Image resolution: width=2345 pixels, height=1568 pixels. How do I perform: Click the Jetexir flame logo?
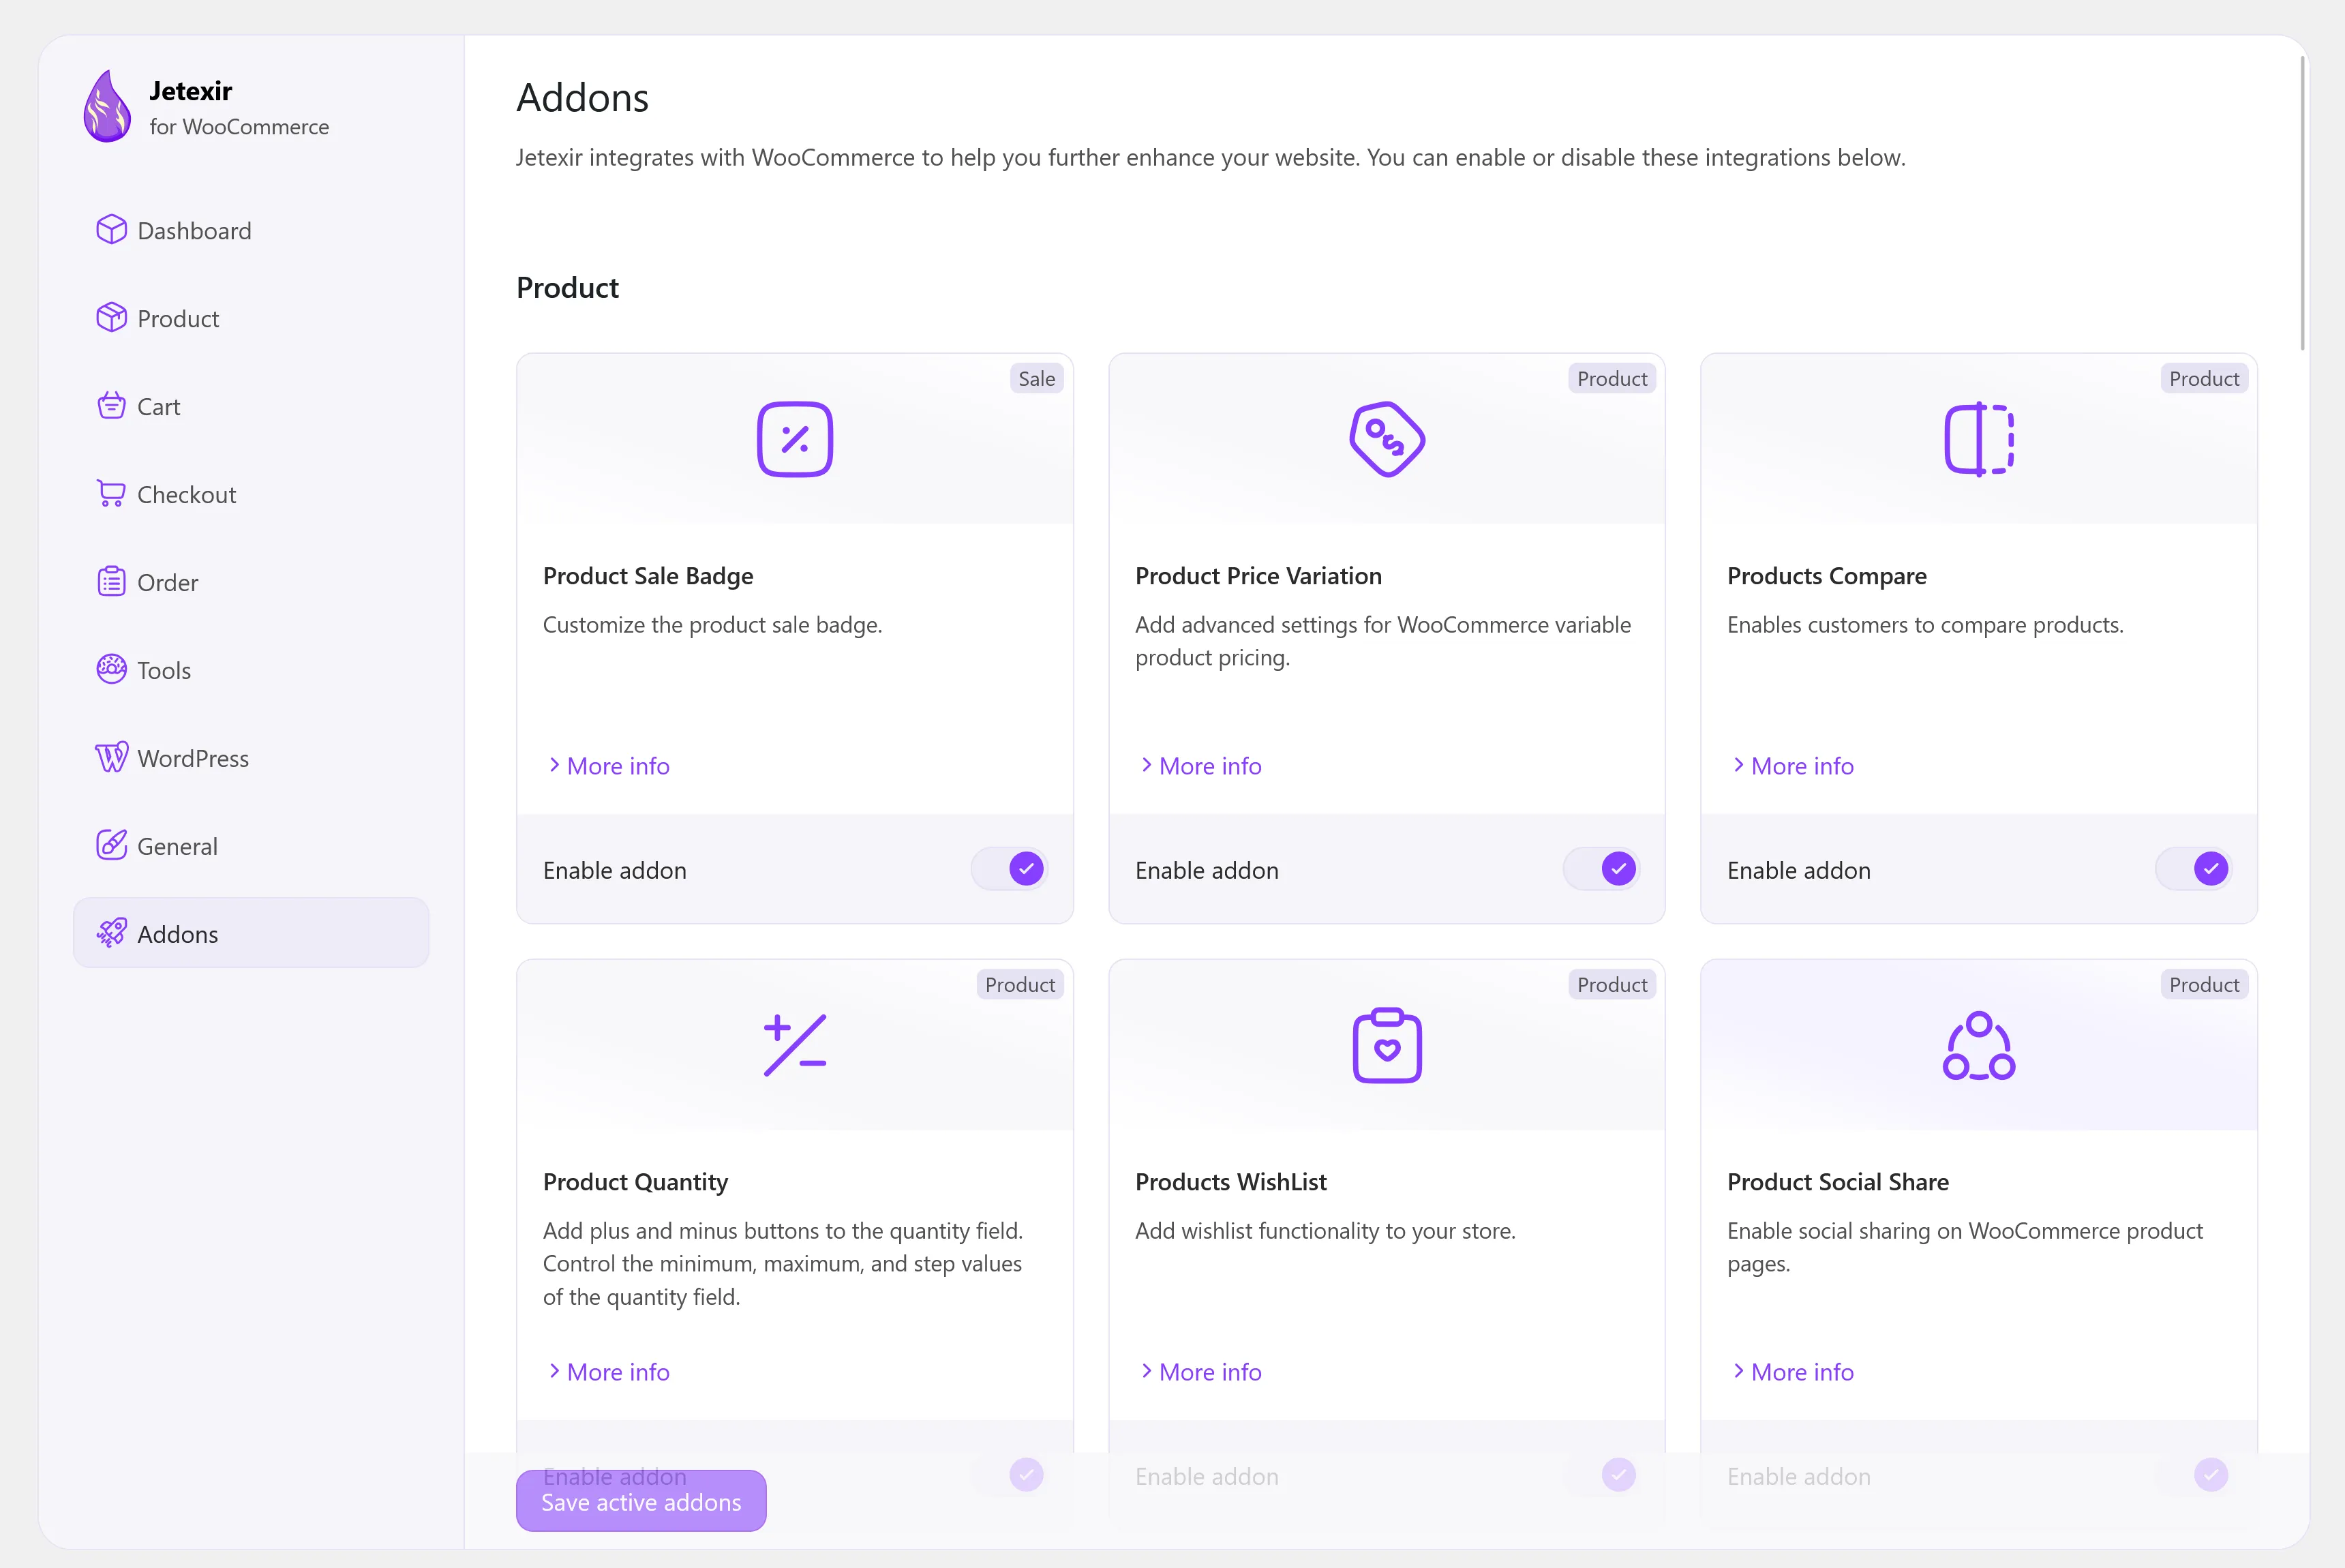click(x=107, y=106)
